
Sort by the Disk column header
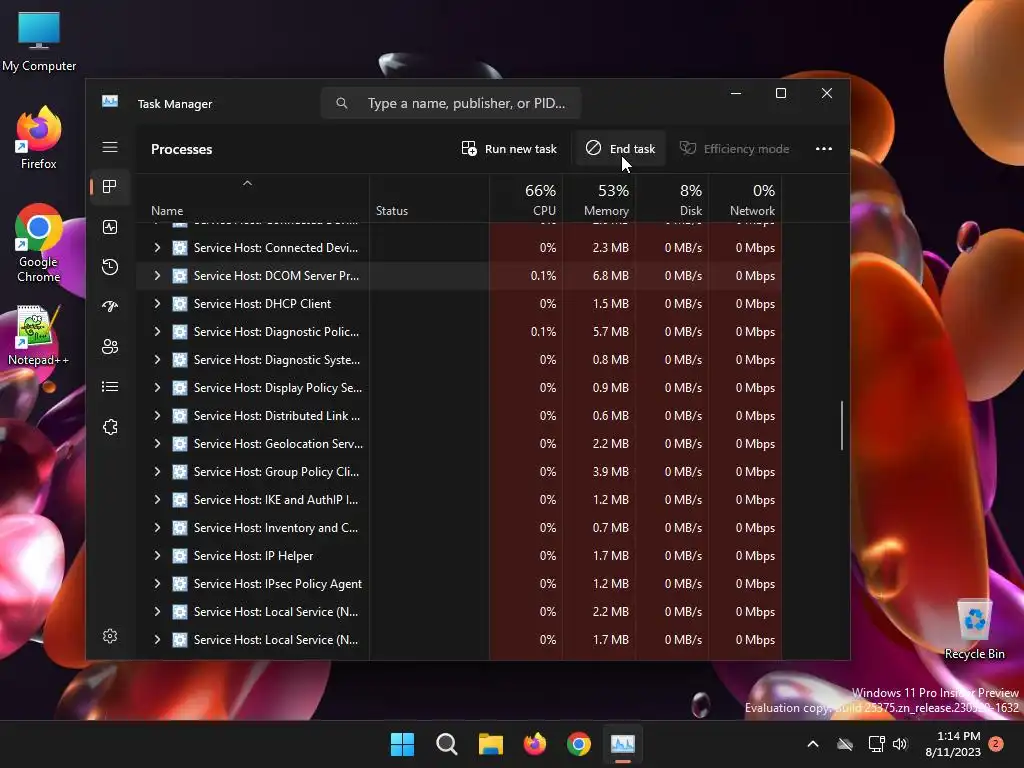pyautogui.click(x=673, y=199)
